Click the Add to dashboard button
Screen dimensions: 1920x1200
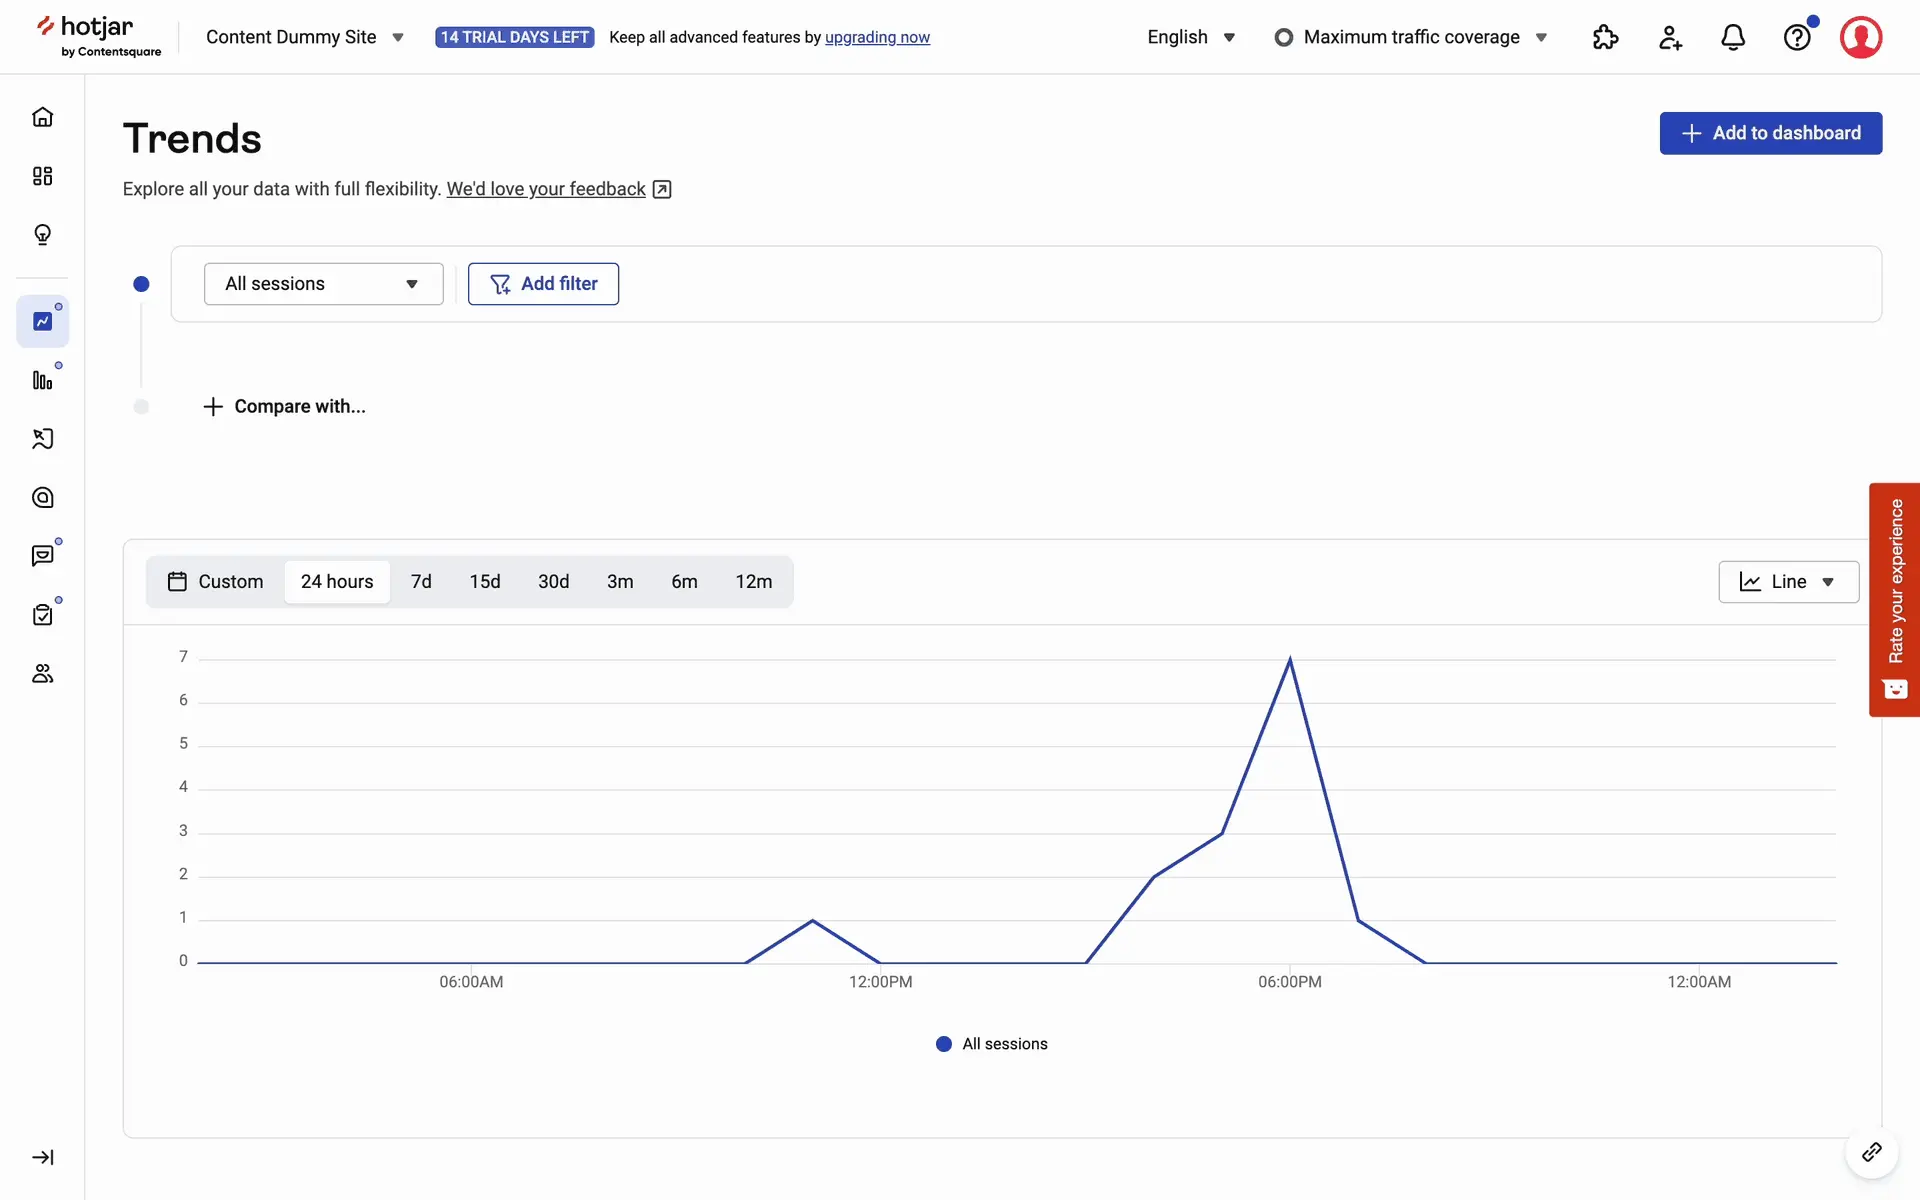(x=1770, y=133)
